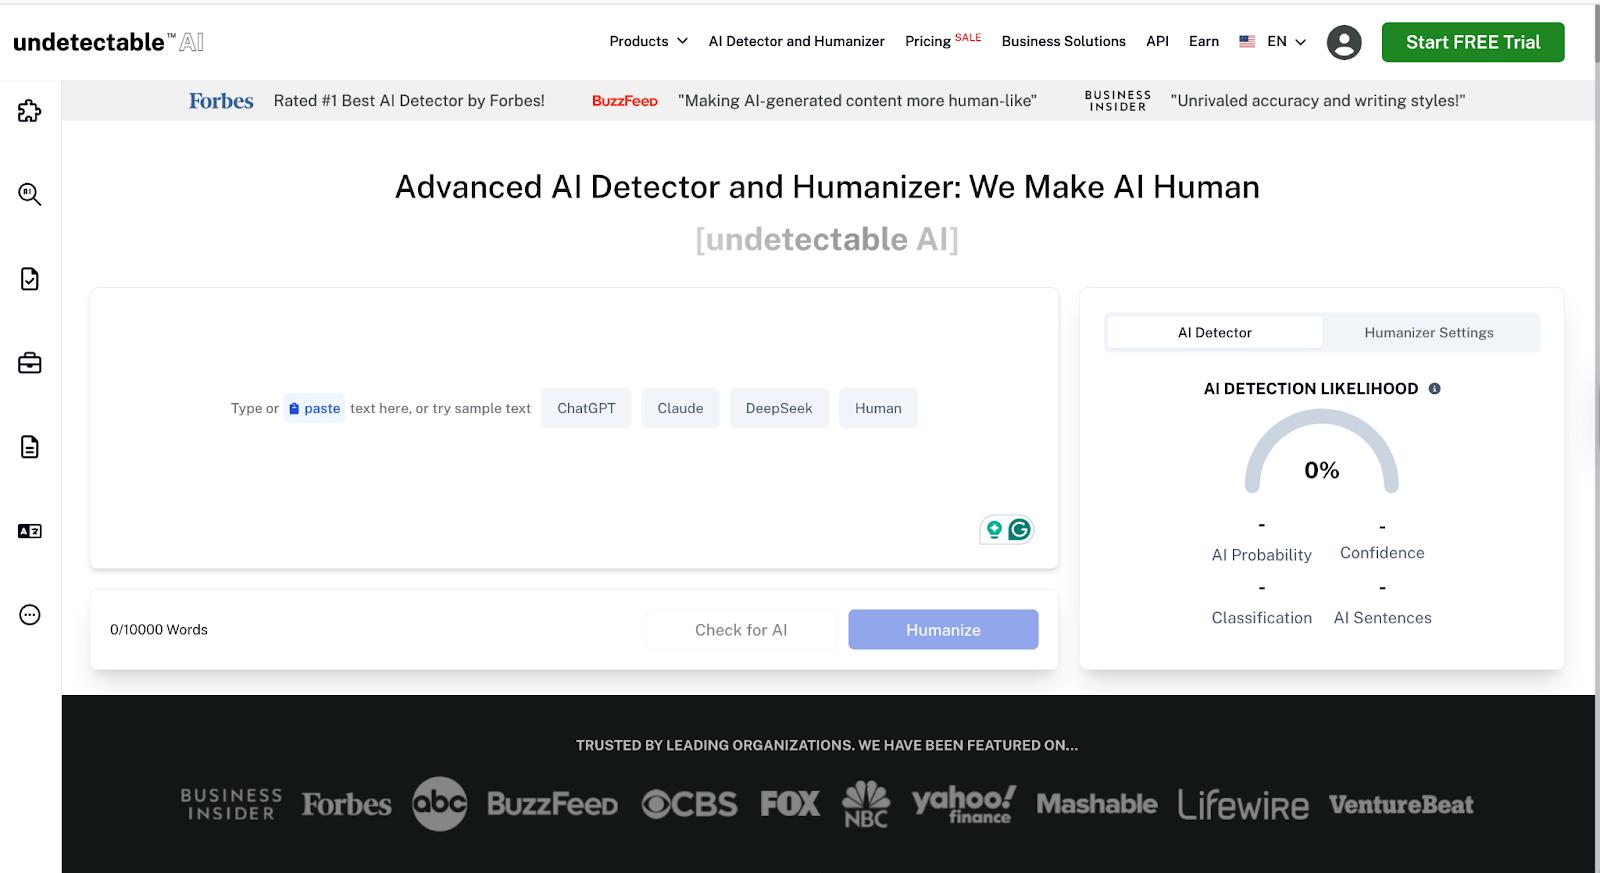Open the API nav link
The width and height of the screenshot is (1600, 873).
[x=1157, y=41]
